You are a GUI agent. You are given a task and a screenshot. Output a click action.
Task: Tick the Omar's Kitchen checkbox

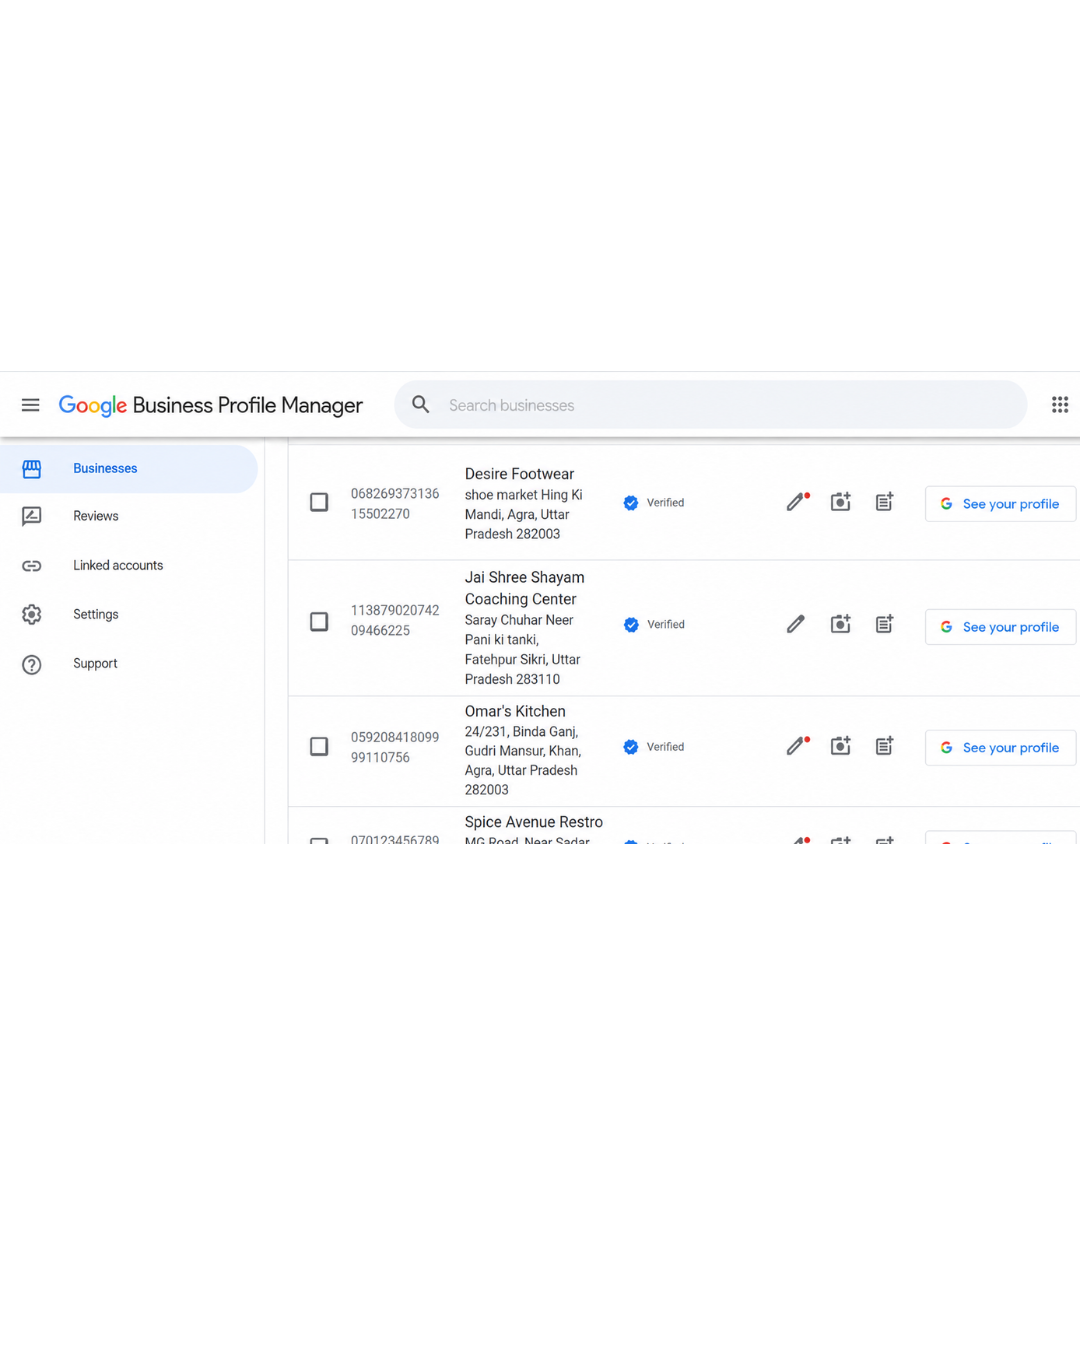click(x=319, y=747)
